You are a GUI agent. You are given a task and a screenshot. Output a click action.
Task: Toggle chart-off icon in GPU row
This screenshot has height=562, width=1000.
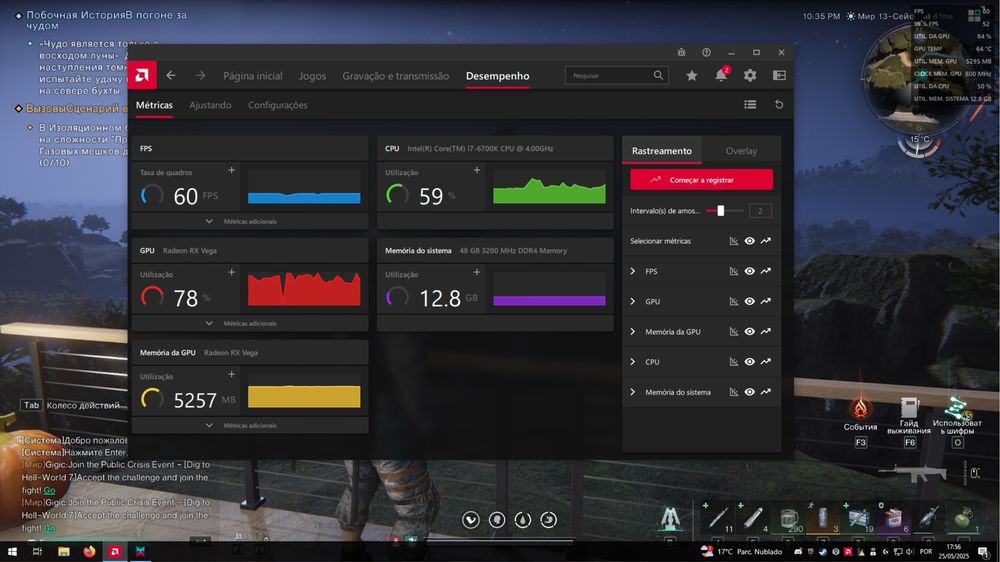point(733,301)
